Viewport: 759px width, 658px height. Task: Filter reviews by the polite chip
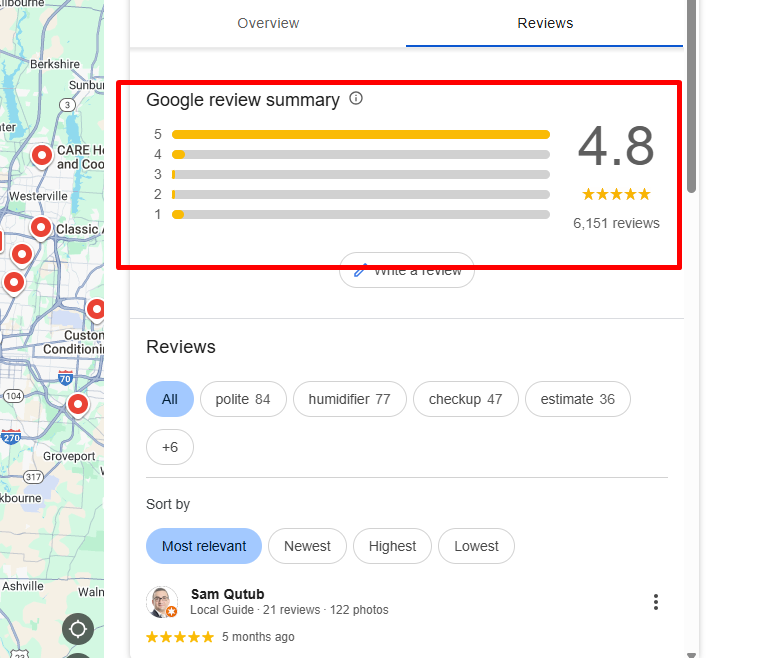pyautogui.click(x=243, y=399)
